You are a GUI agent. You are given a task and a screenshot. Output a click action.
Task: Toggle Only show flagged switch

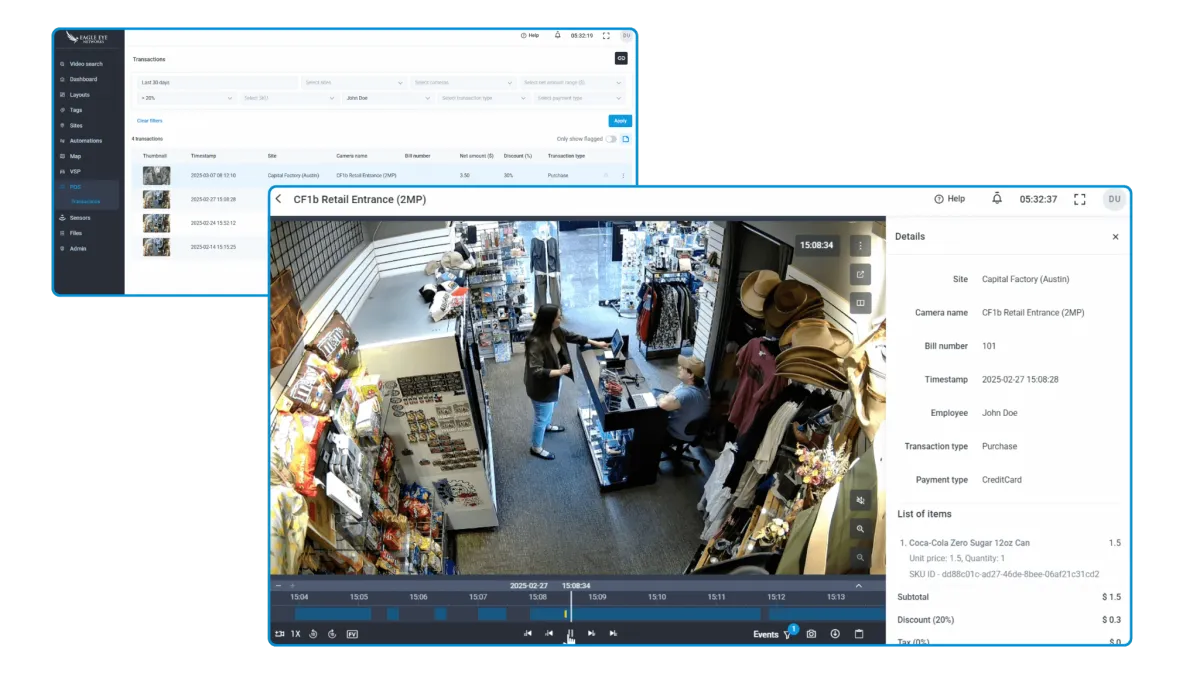click(611, 139)
